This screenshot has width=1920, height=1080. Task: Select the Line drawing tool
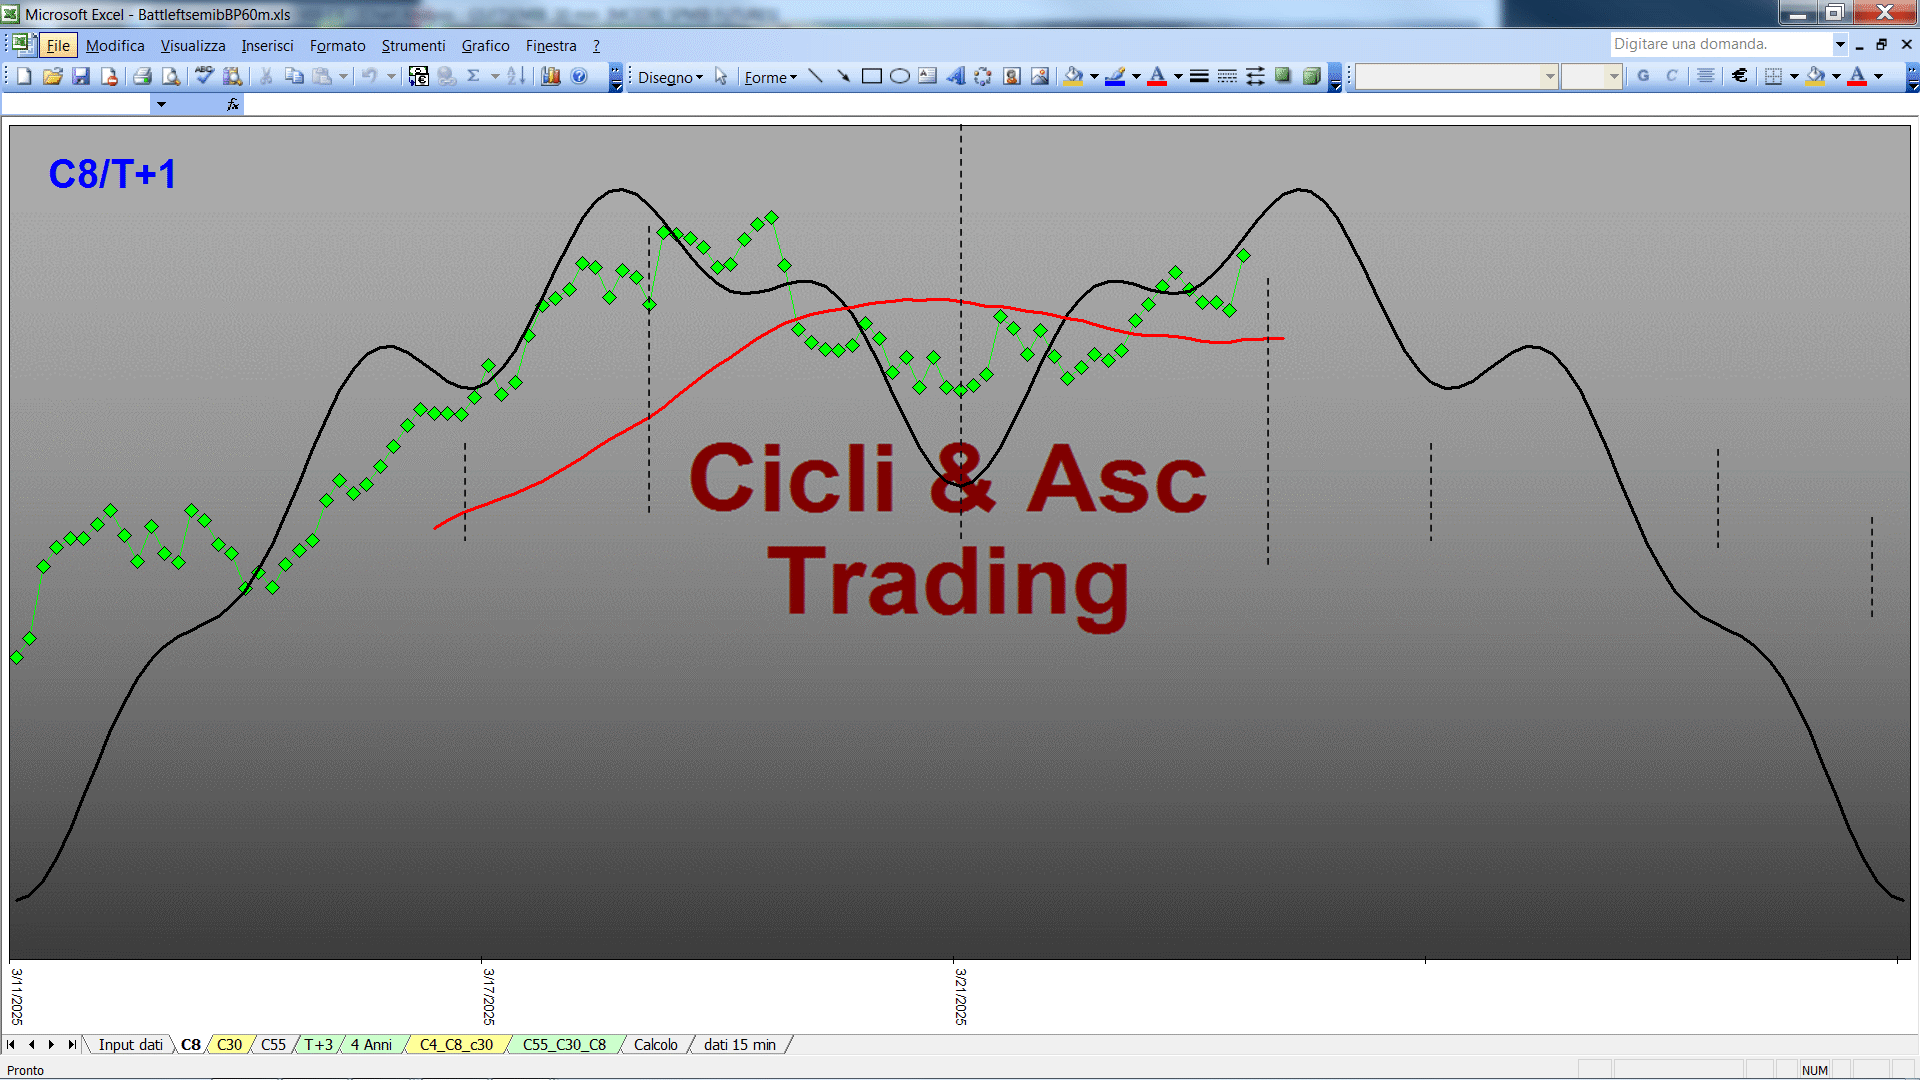click(x=816, y=76)
